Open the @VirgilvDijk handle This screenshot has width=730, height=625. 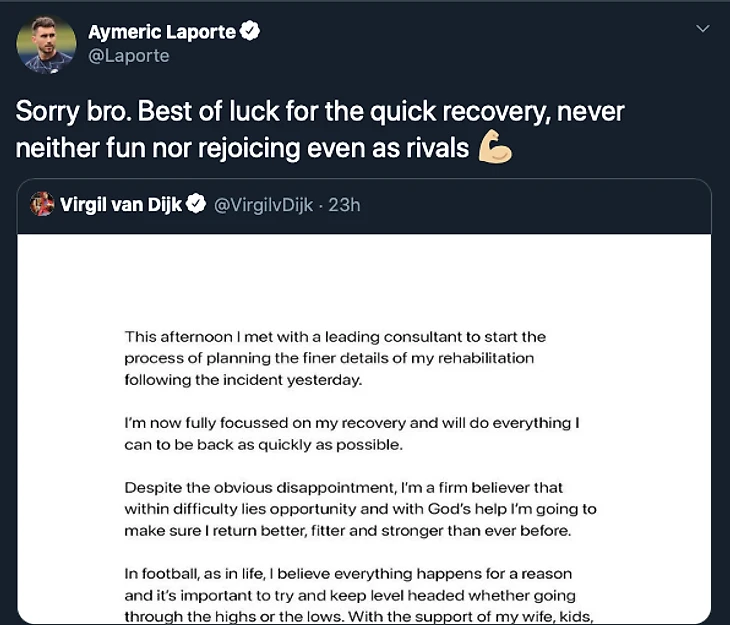pyautogui.click(x=264, y=205)
